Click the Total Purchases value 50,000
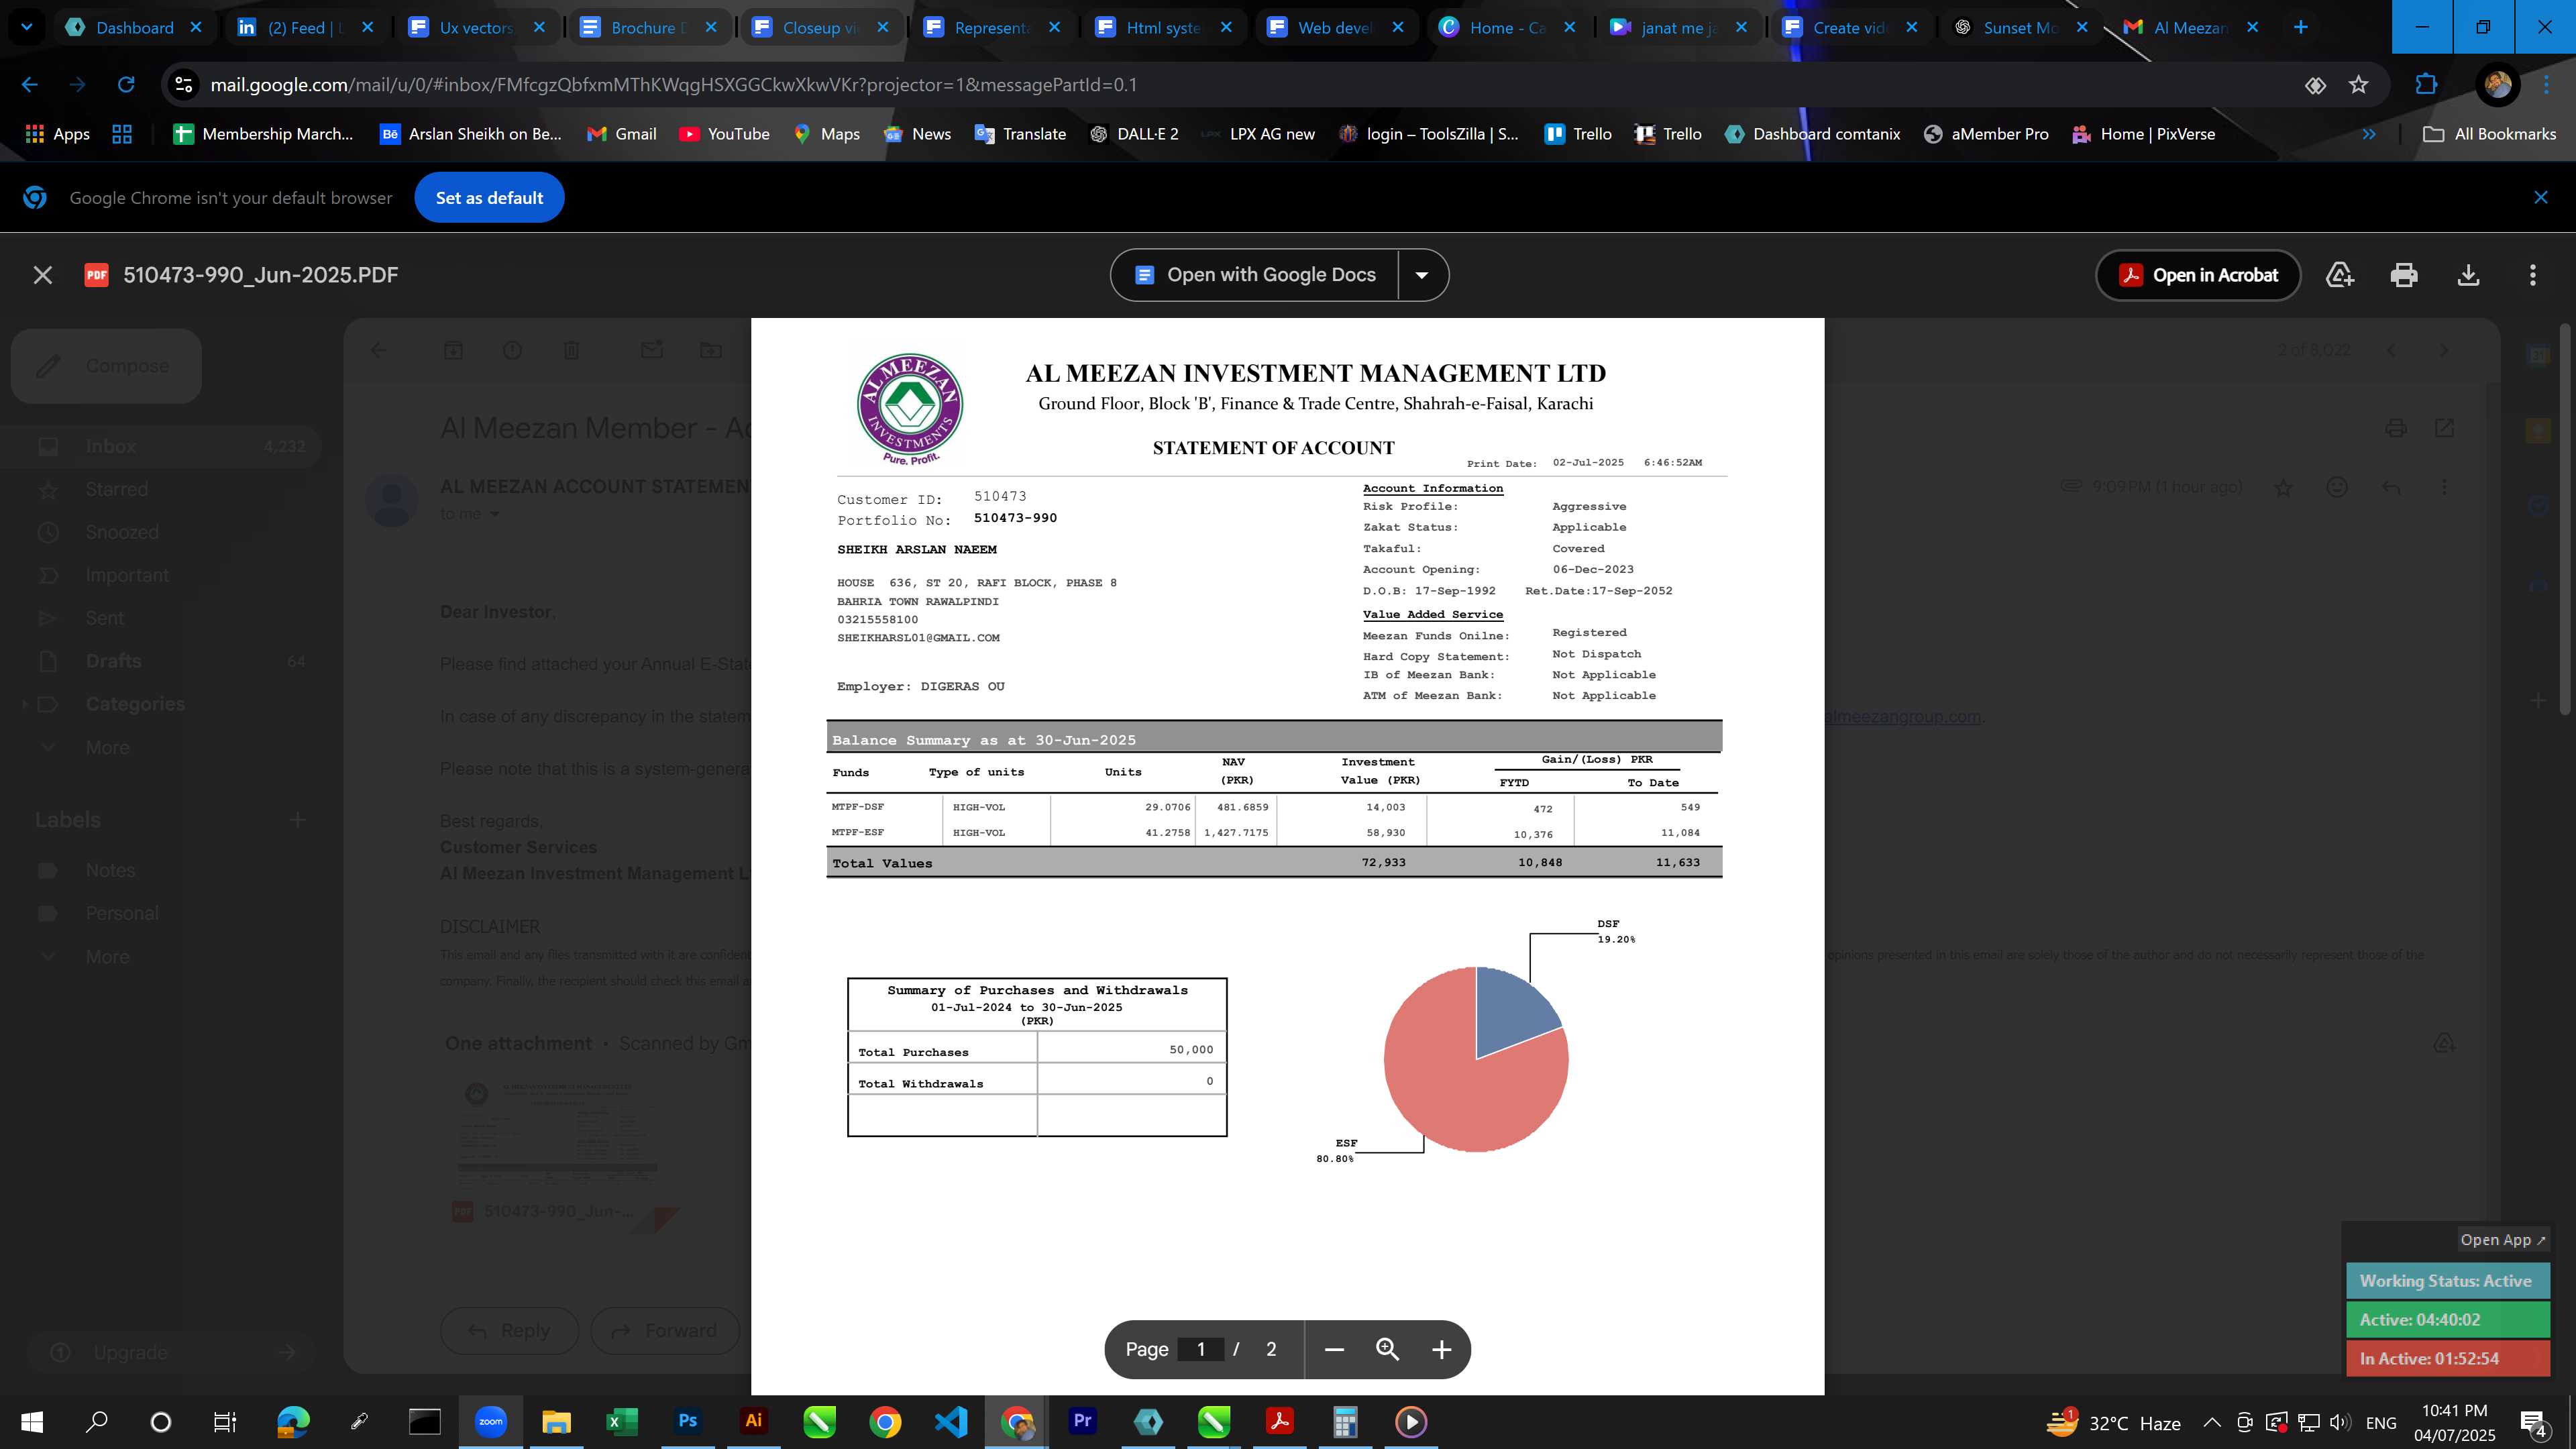The height and width of the screenshot is (1449, 2576). pyautogui.click(x=1191, y=1050)
